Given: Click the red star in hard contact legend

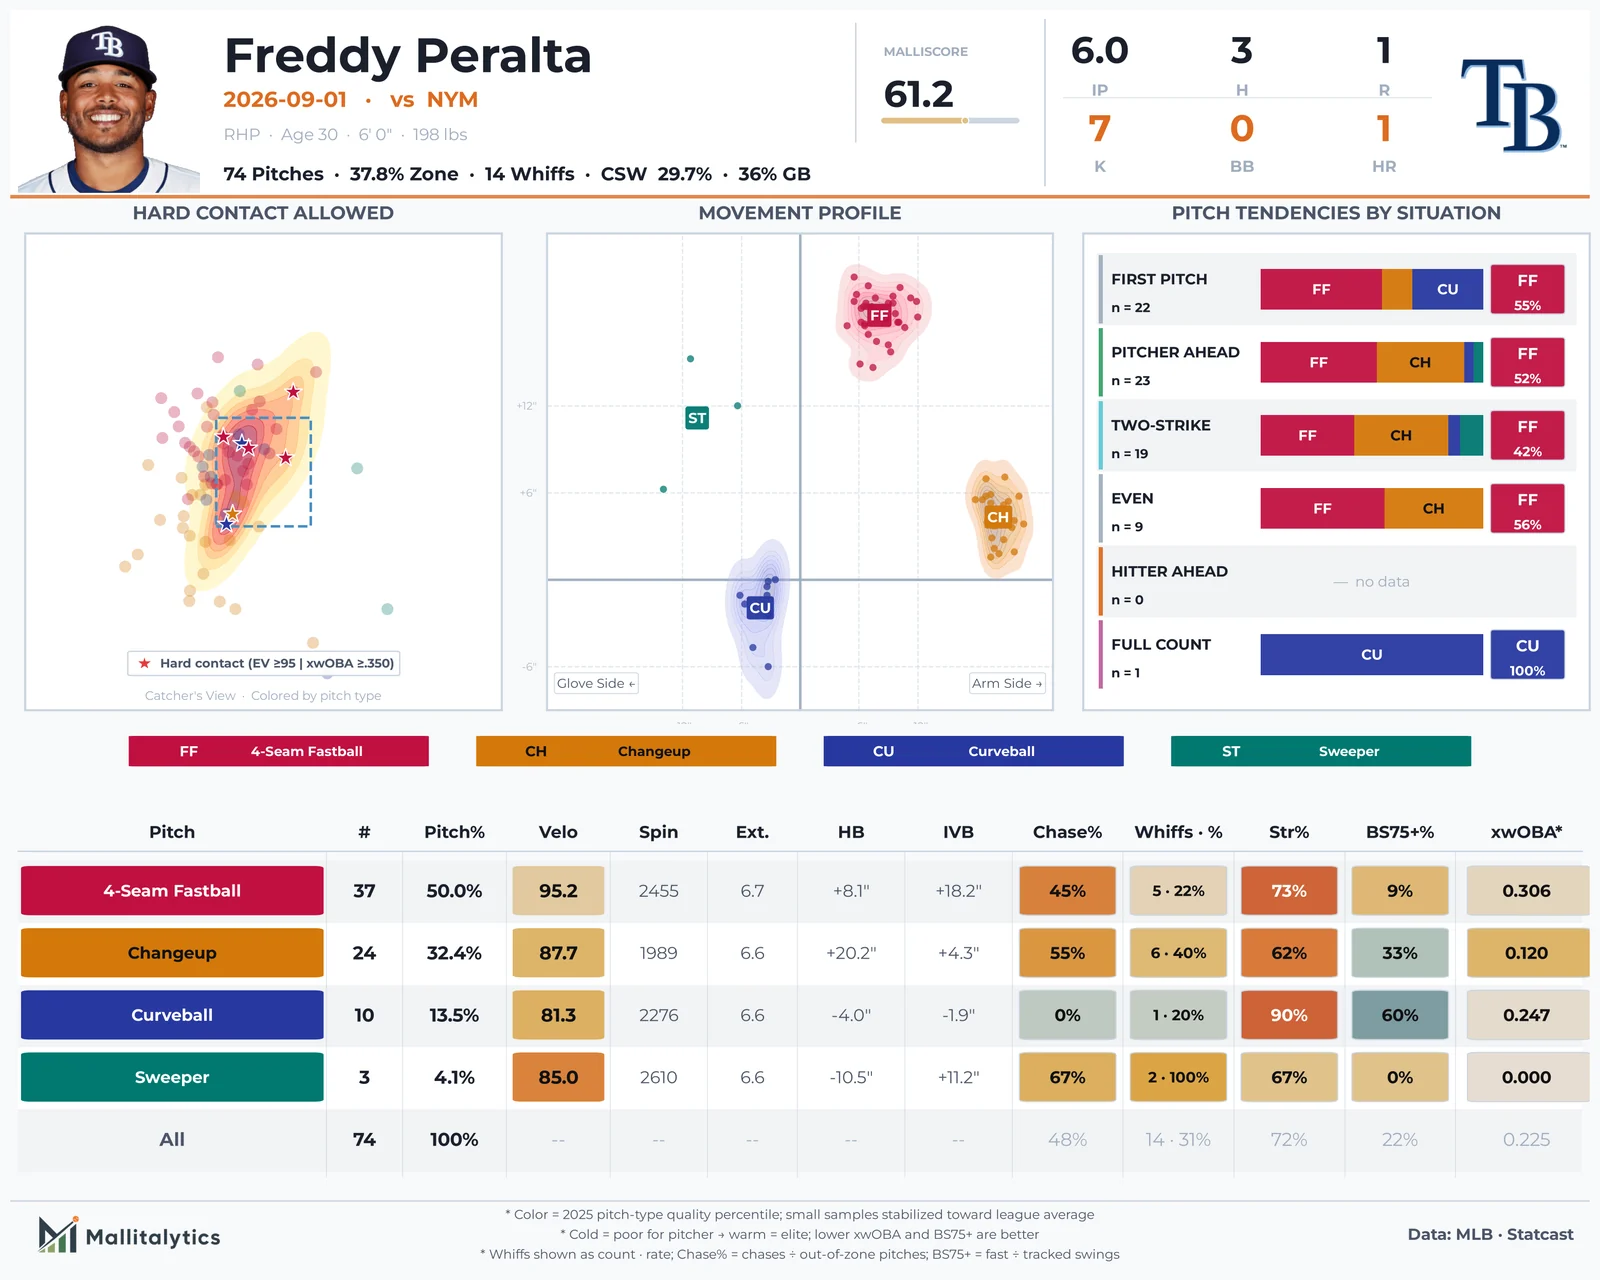Looking at the screenshot, I should pyautogui.click(x=145, y=663).
